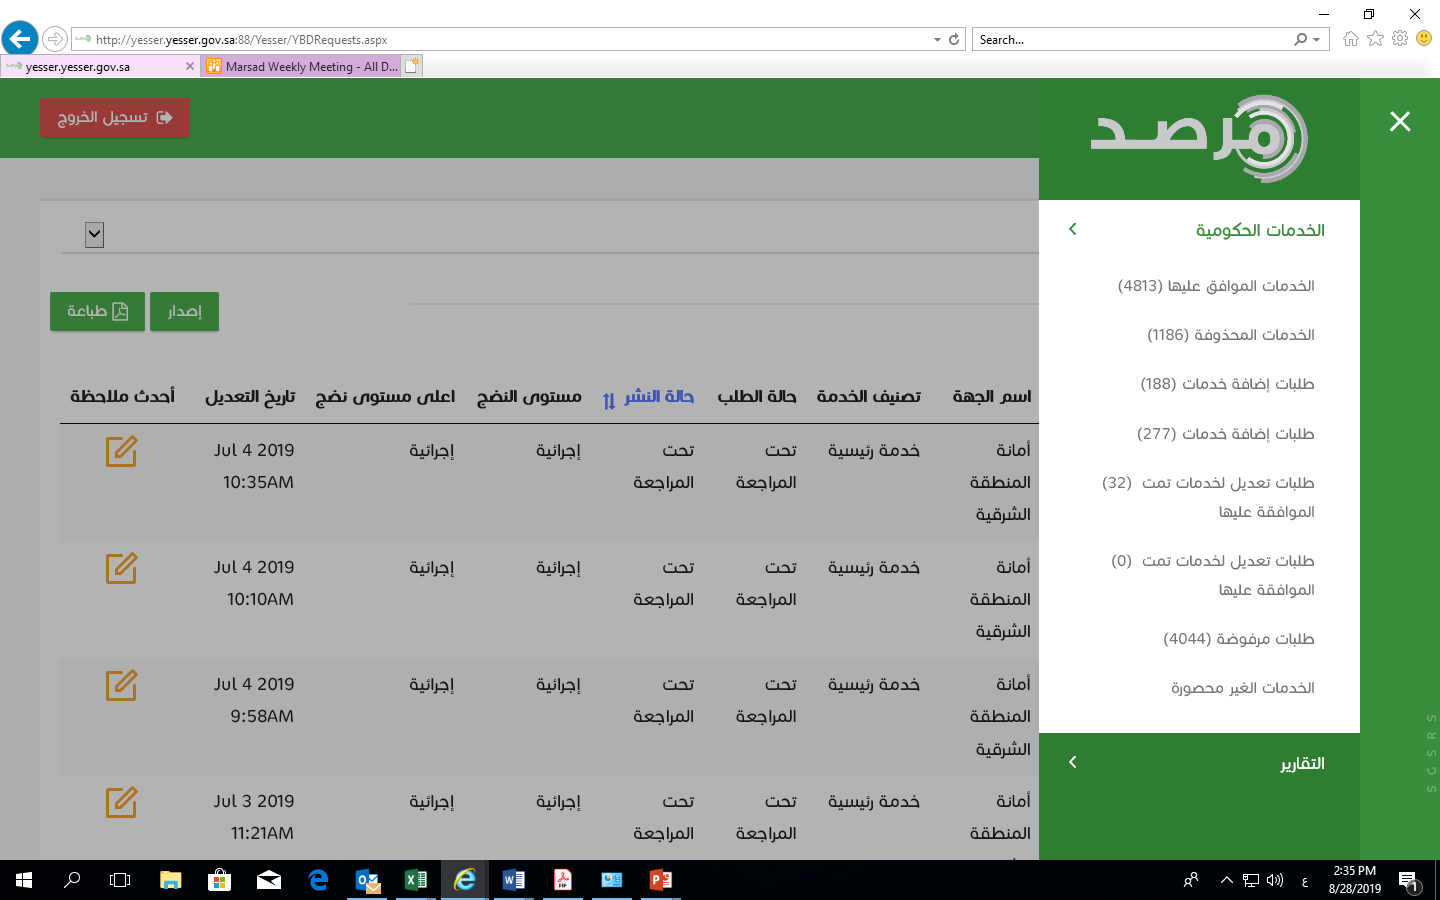This screenshot has height=900, width=1440.
Task: Click the Refresh page icon
Action: [x=954, y=40]
